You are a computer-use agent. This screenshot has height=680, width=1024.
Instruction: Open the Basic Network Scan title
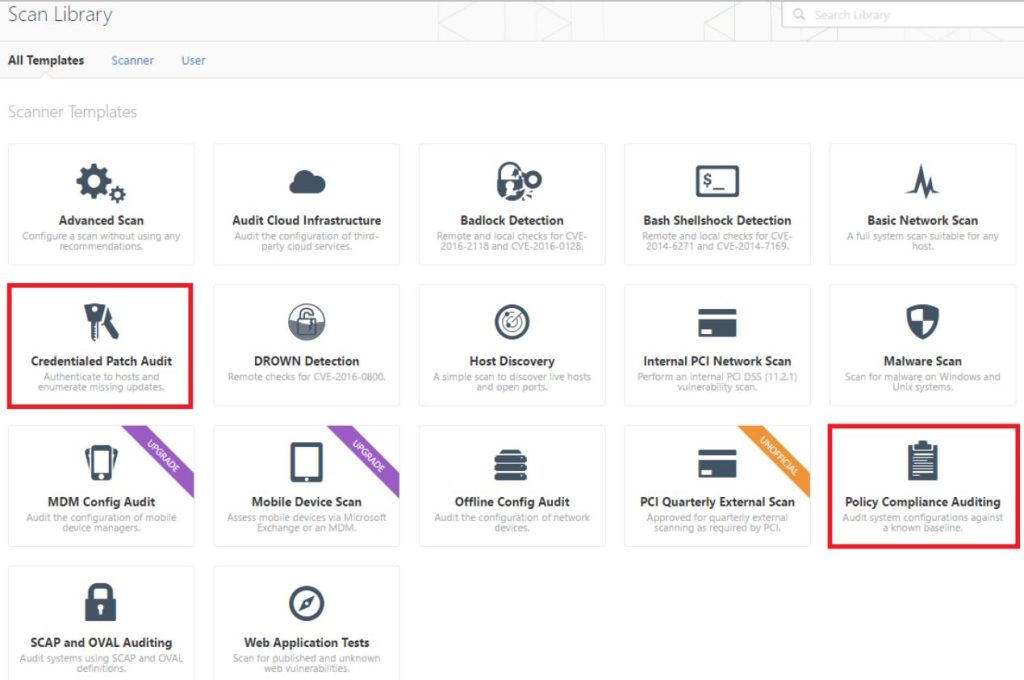(x=922, y=220)
